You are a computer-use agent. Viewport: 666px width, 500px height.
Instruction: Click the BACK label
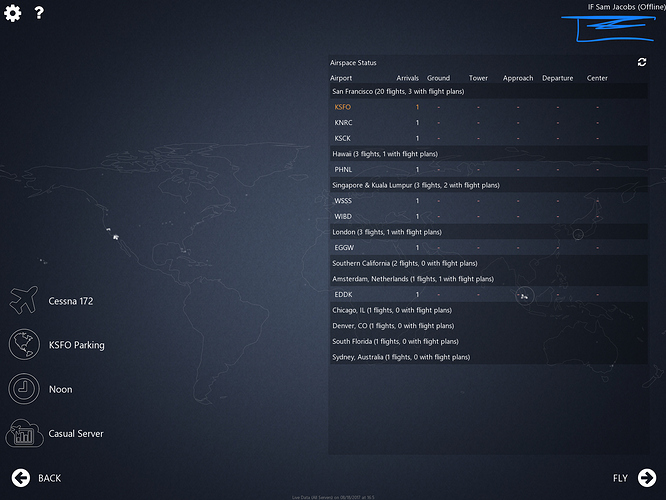point(50,478)
